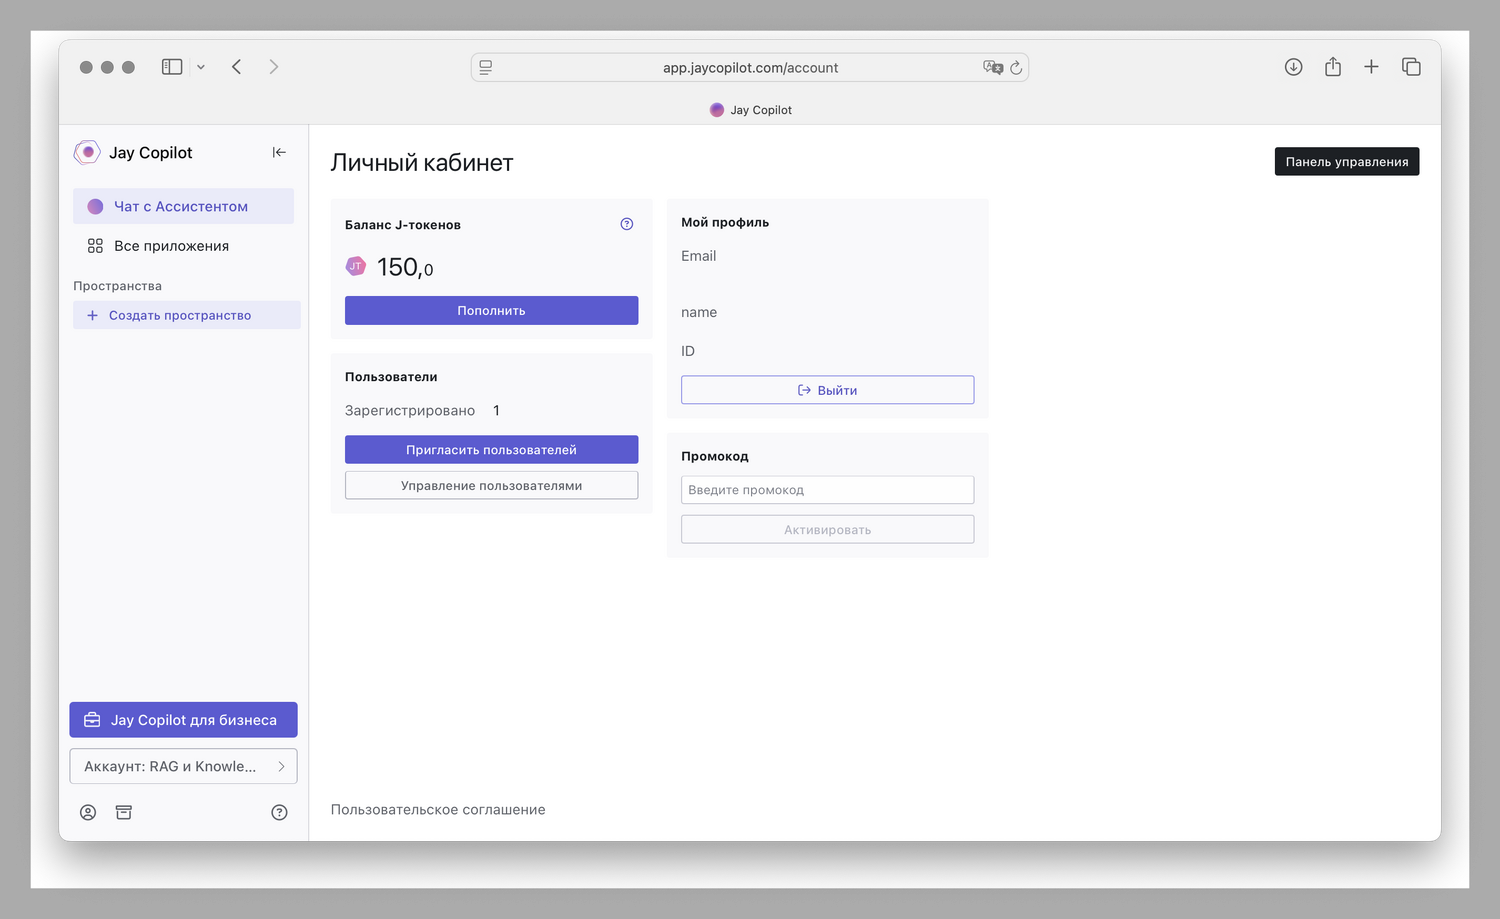
Task: Reload the page in address bar
Action: tap(1016, 68)
